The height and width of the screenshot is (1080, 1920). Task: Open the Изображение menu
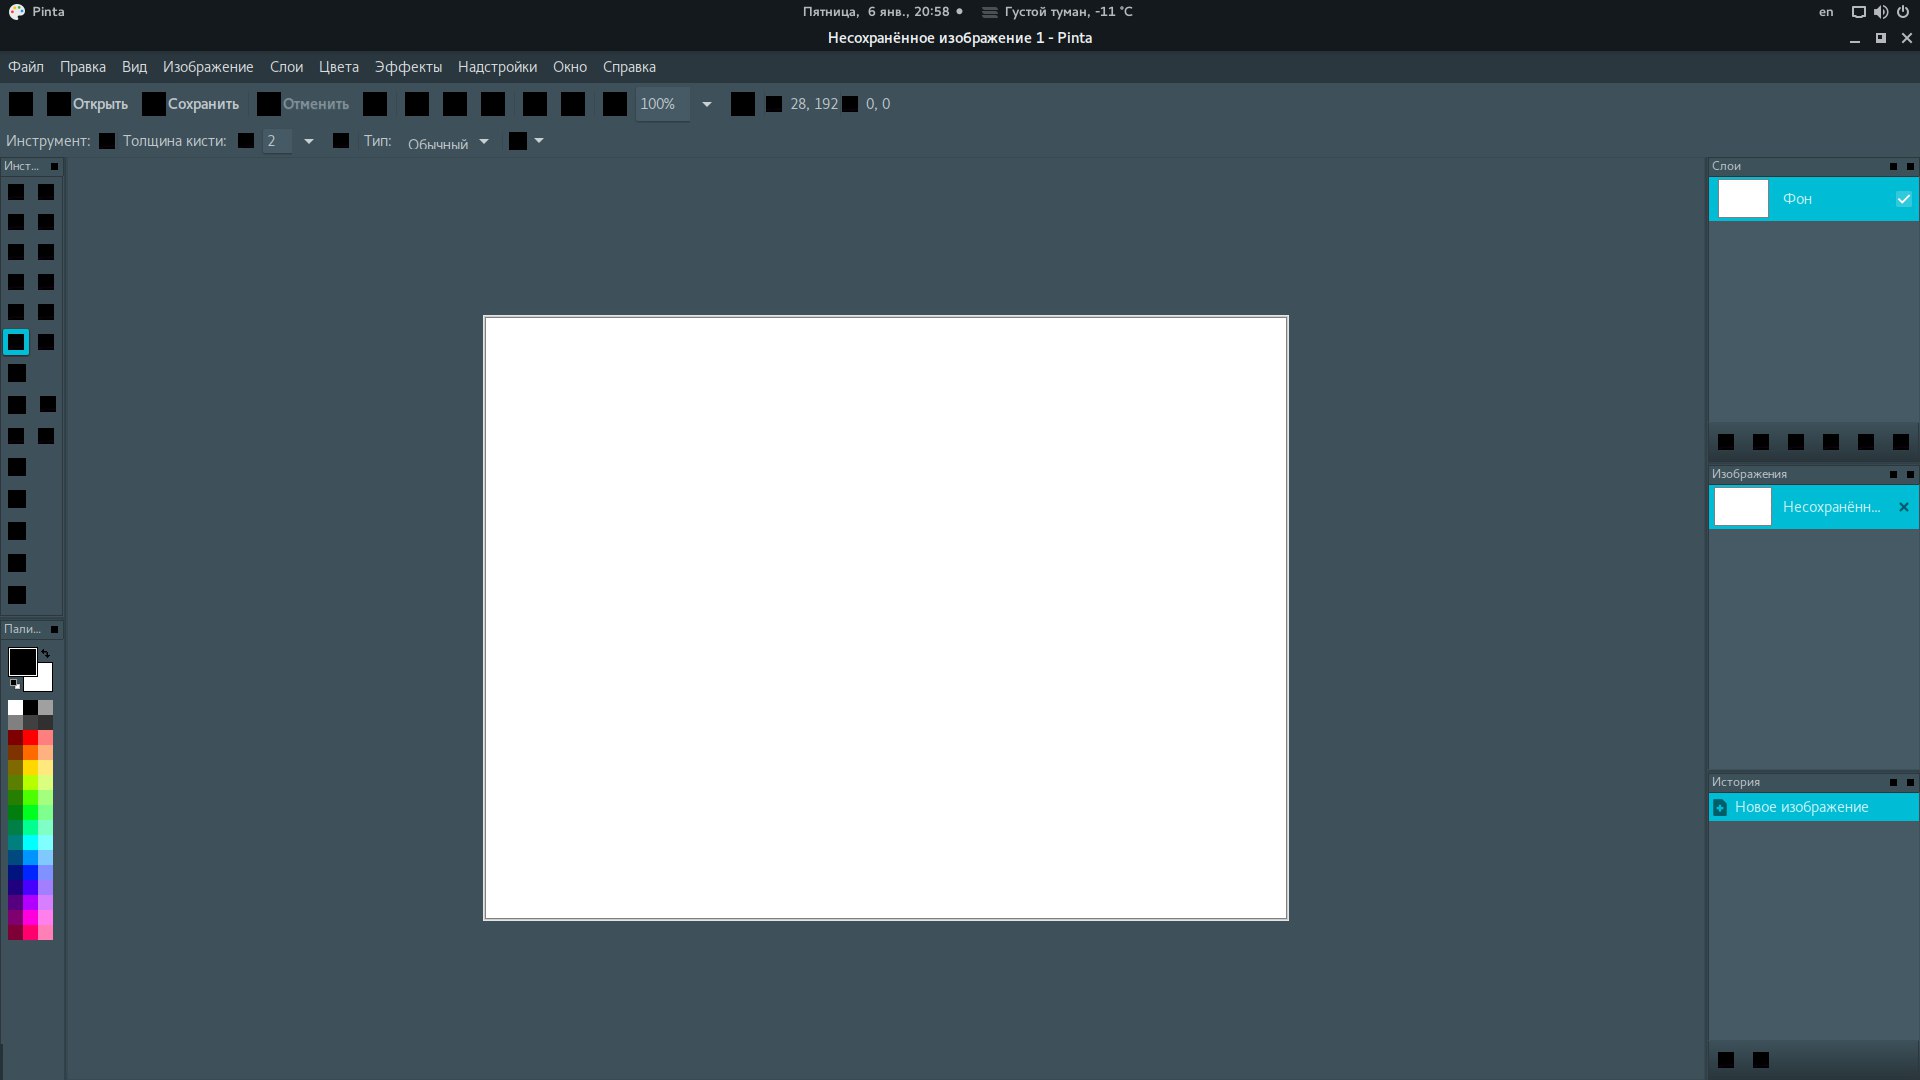[208, 67]
